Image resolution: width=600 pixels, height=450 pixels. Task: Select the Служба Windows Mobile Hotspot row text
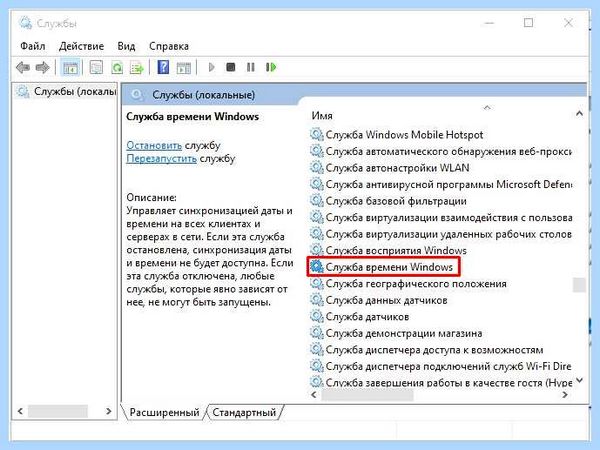(x=404, y=135)
